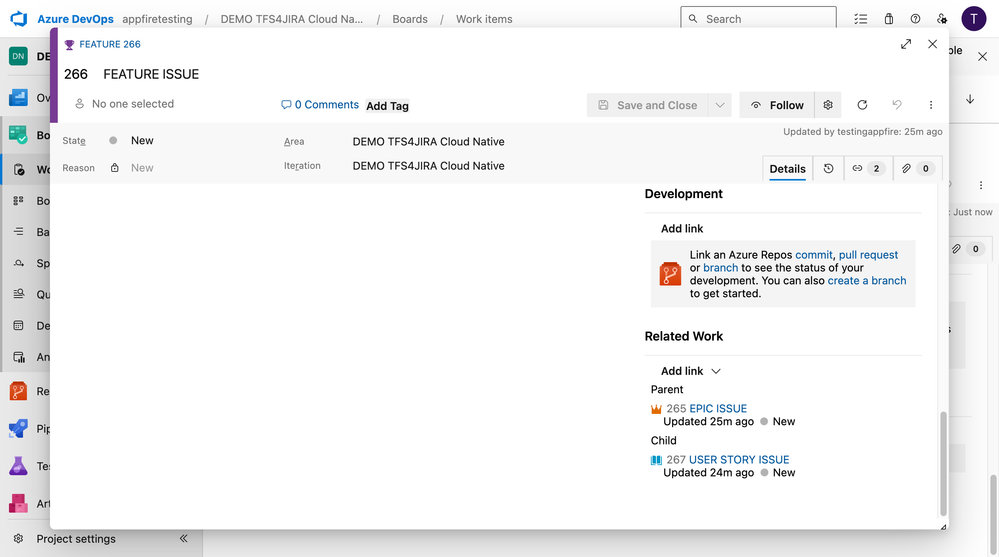Open Overview icon in sidebar
The height and width of the screenshot is (557, 999).
point(18,98)
